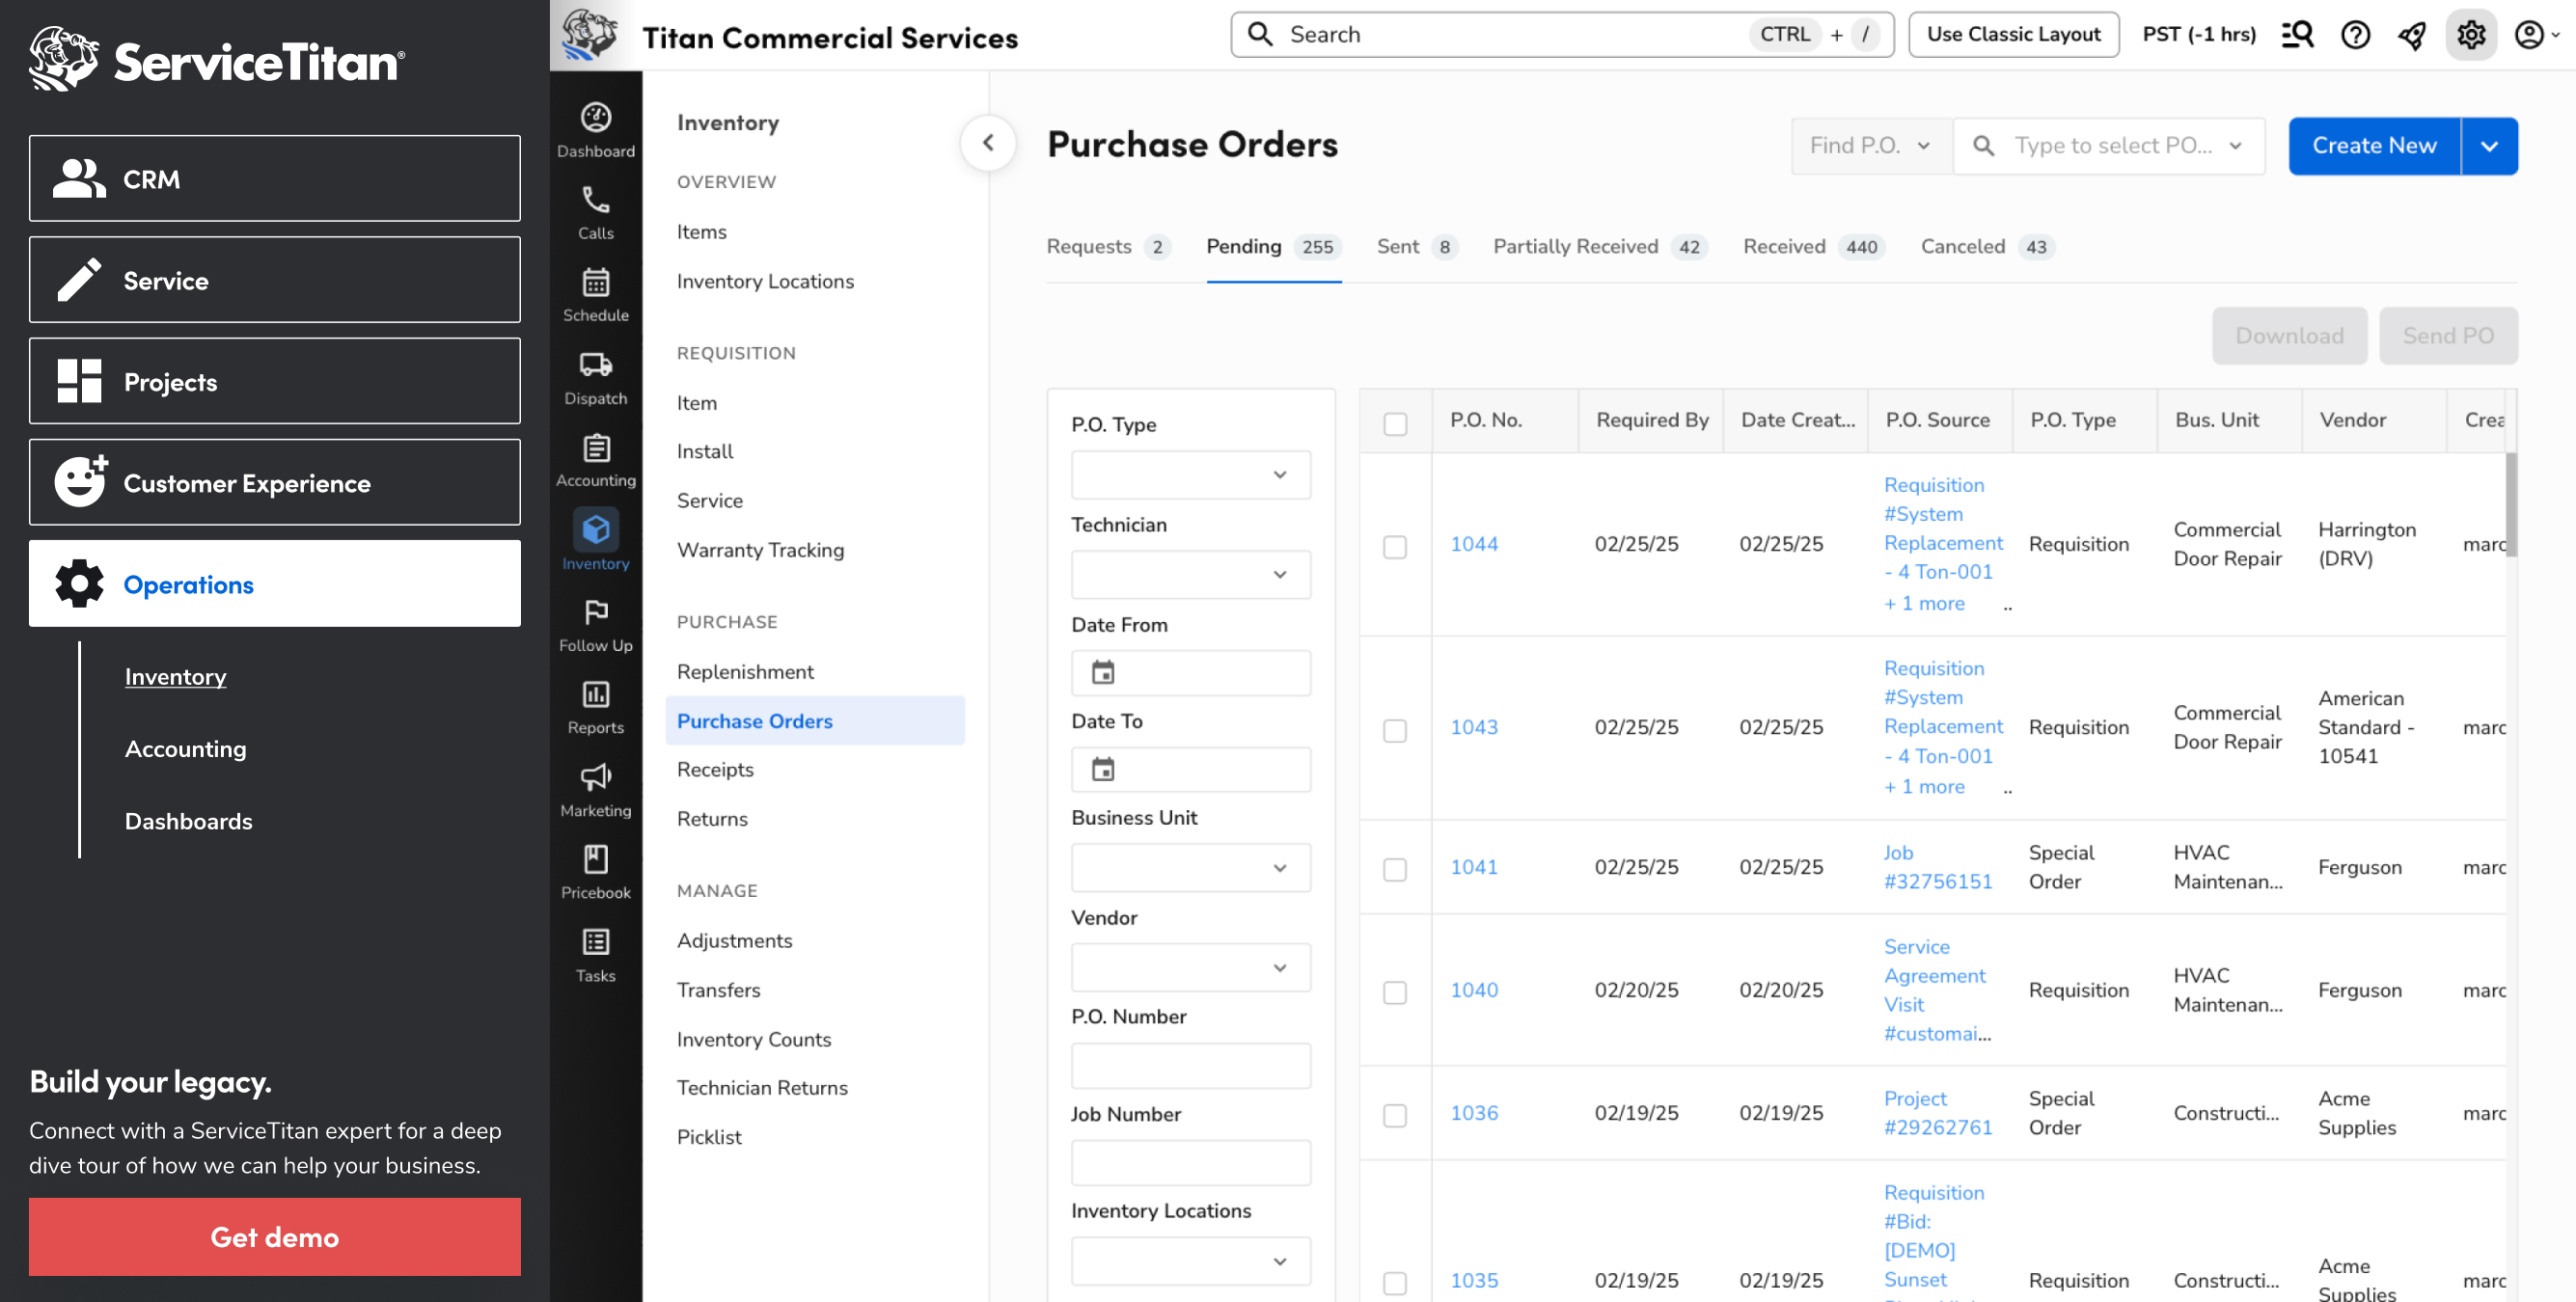2576x1302 pixels.
Task: Switch to the Canceled tab
Action: (x=1962, y=247)
